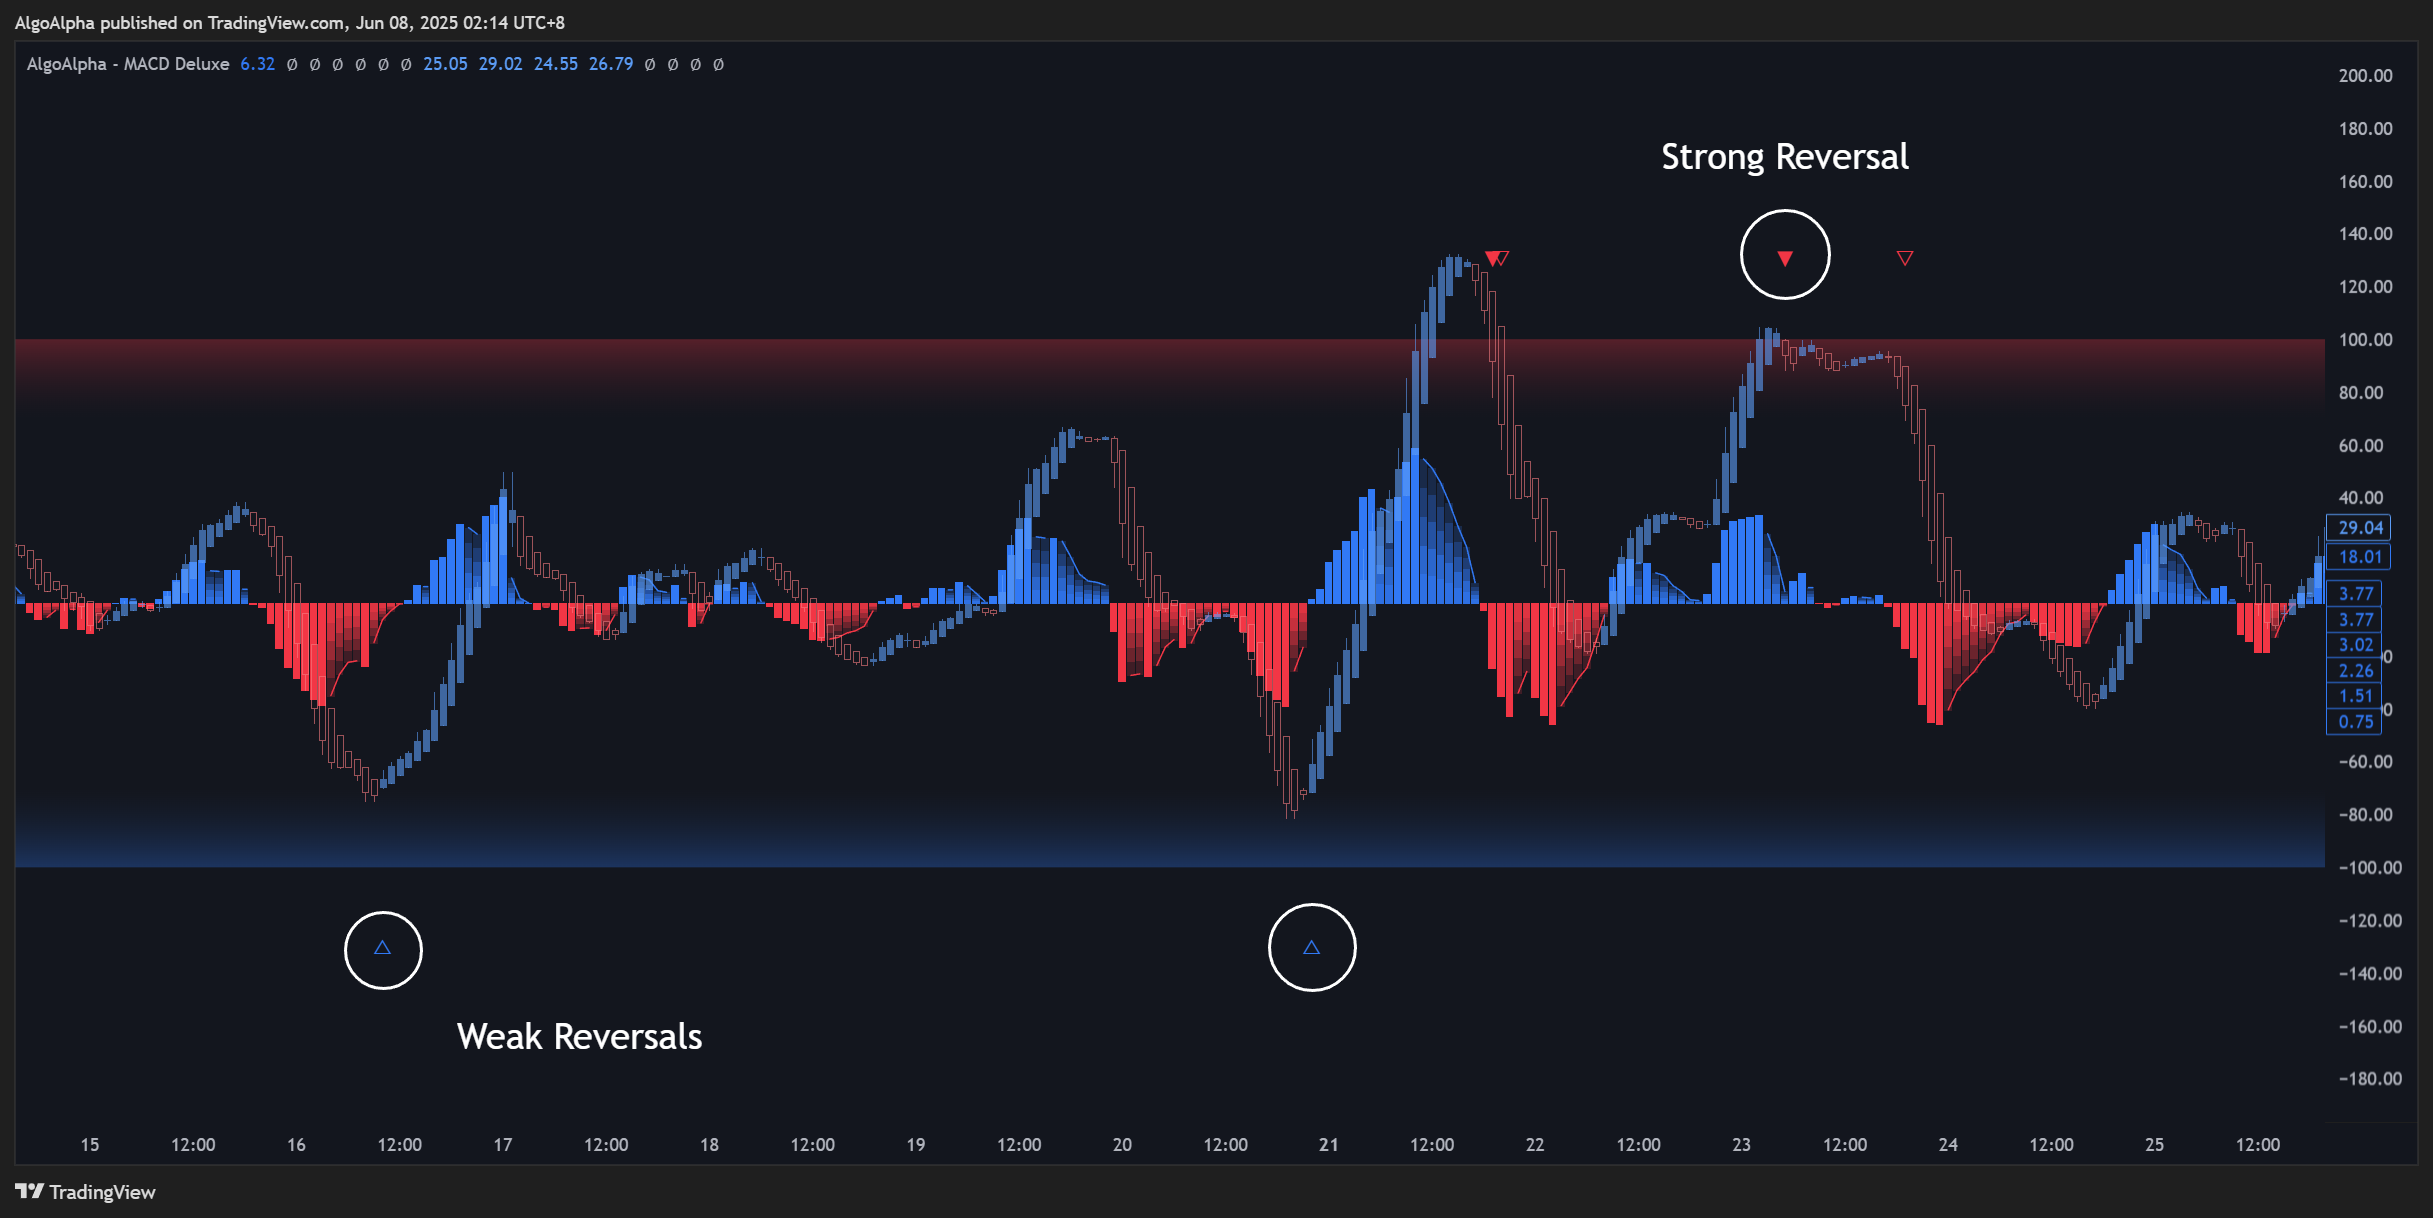
Task: Click the solid red down-triangle under Strong Reversal
Action: 1785,258
